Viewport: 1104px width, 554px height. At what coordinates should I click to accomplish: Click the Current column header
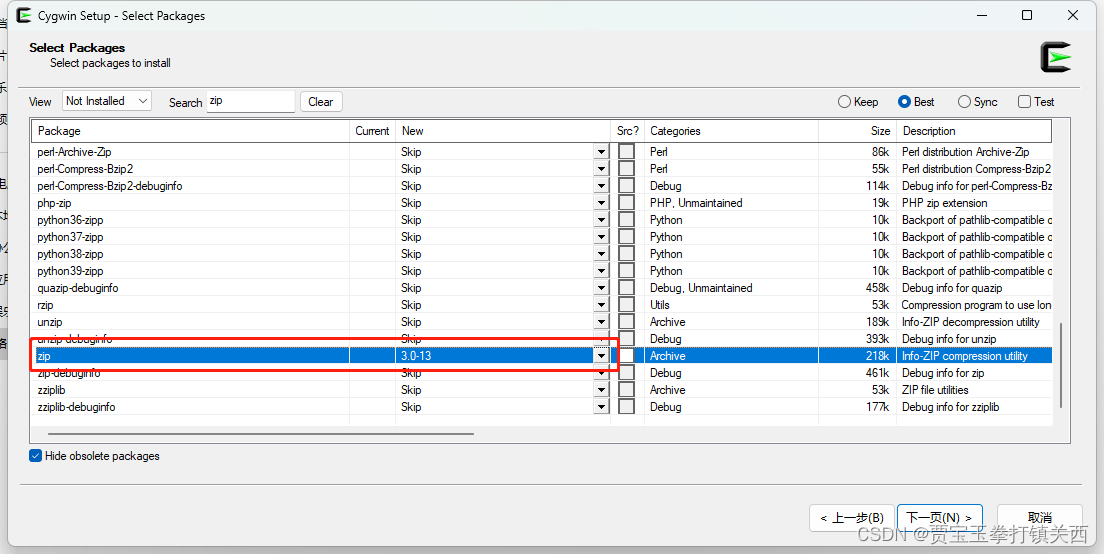click(x=372, y=131)
